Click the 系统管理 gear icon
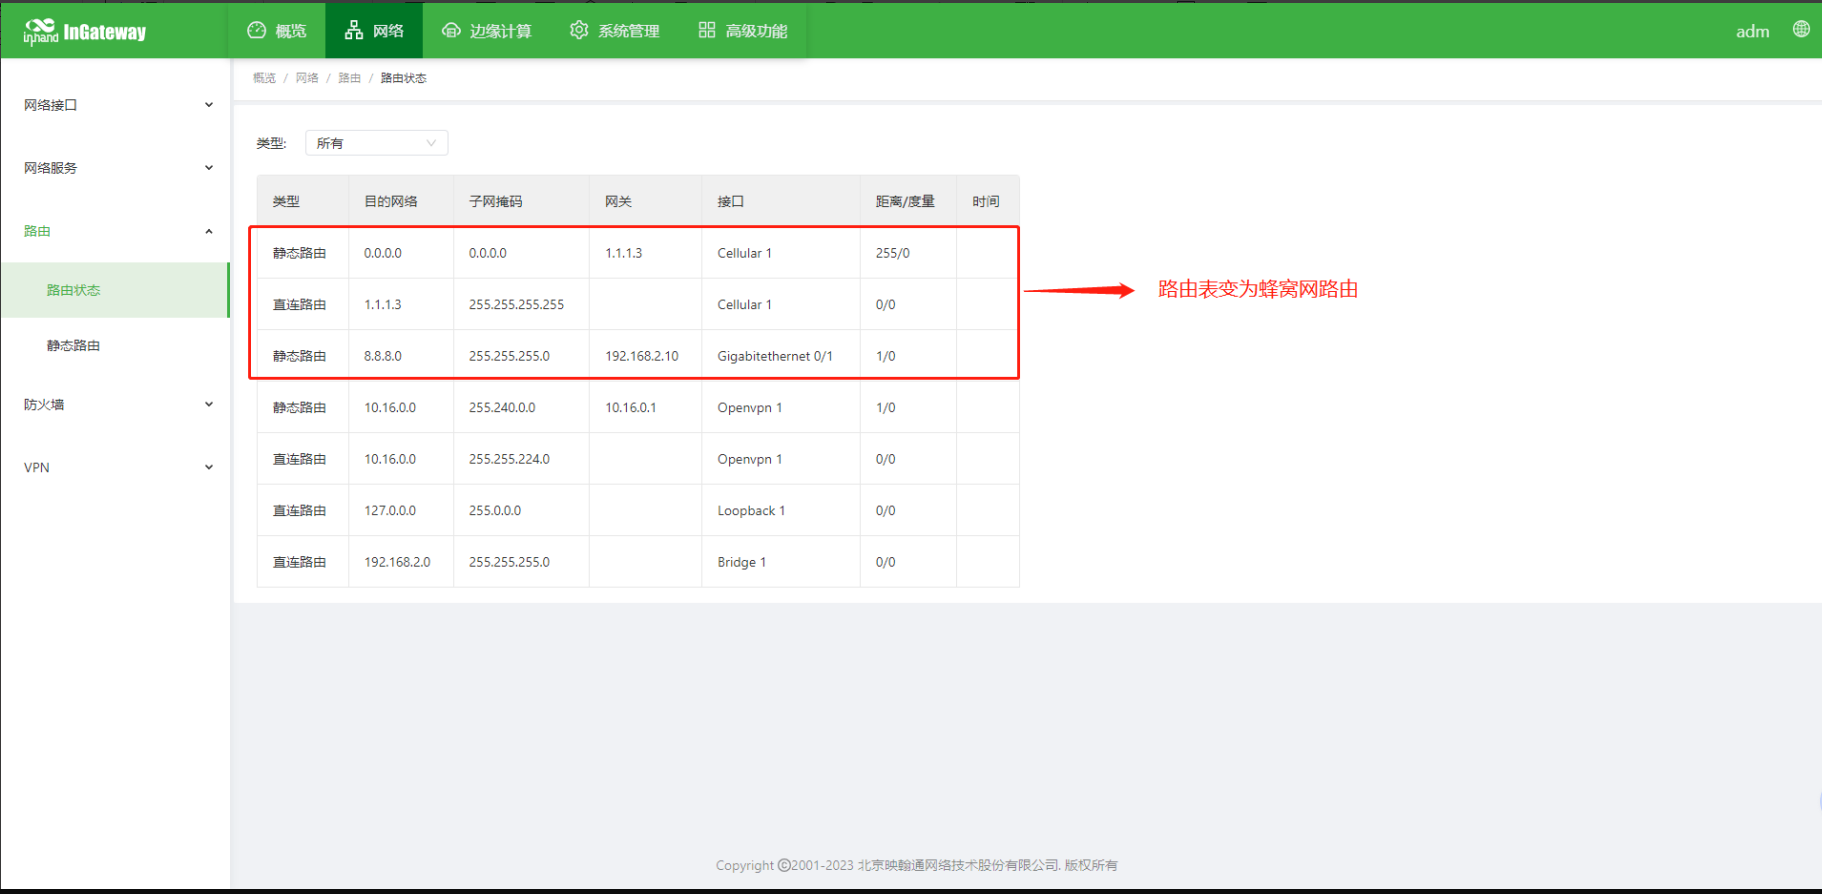Screen dimensions: 1822x894 (579, 31)
